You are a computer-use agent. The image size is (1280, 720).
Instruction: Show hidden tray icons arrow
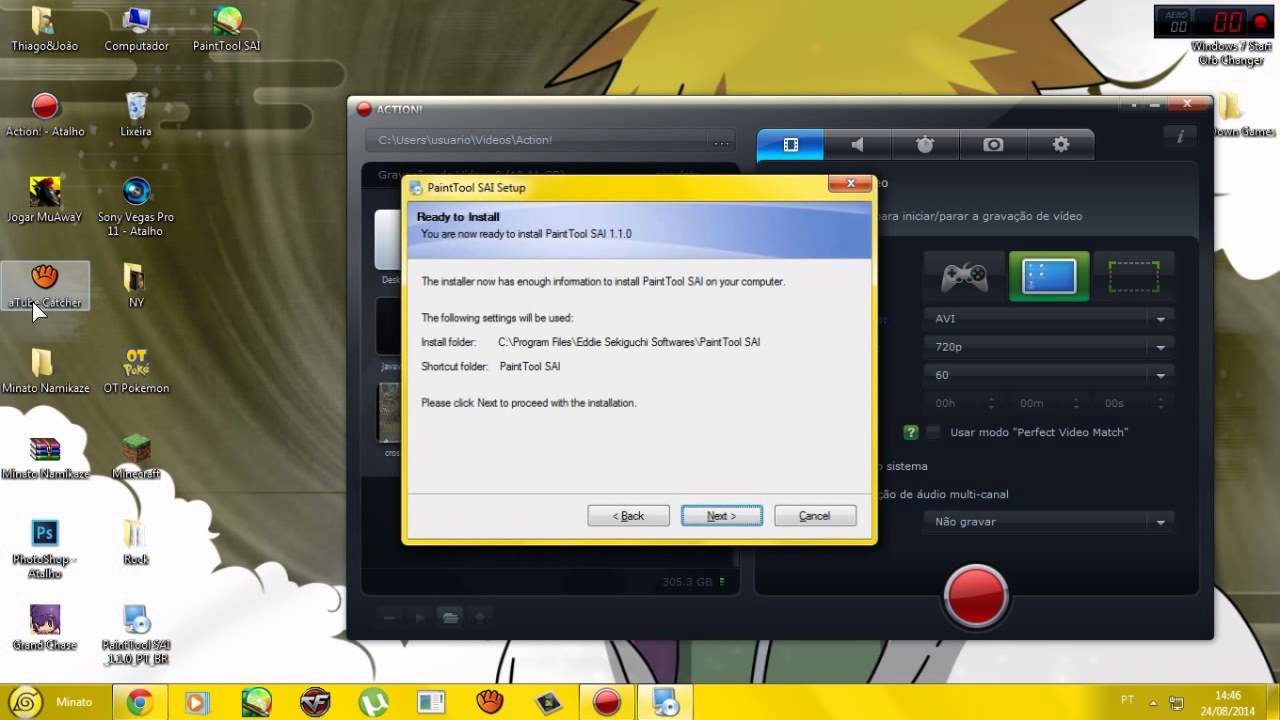(x=1153, y=702)
